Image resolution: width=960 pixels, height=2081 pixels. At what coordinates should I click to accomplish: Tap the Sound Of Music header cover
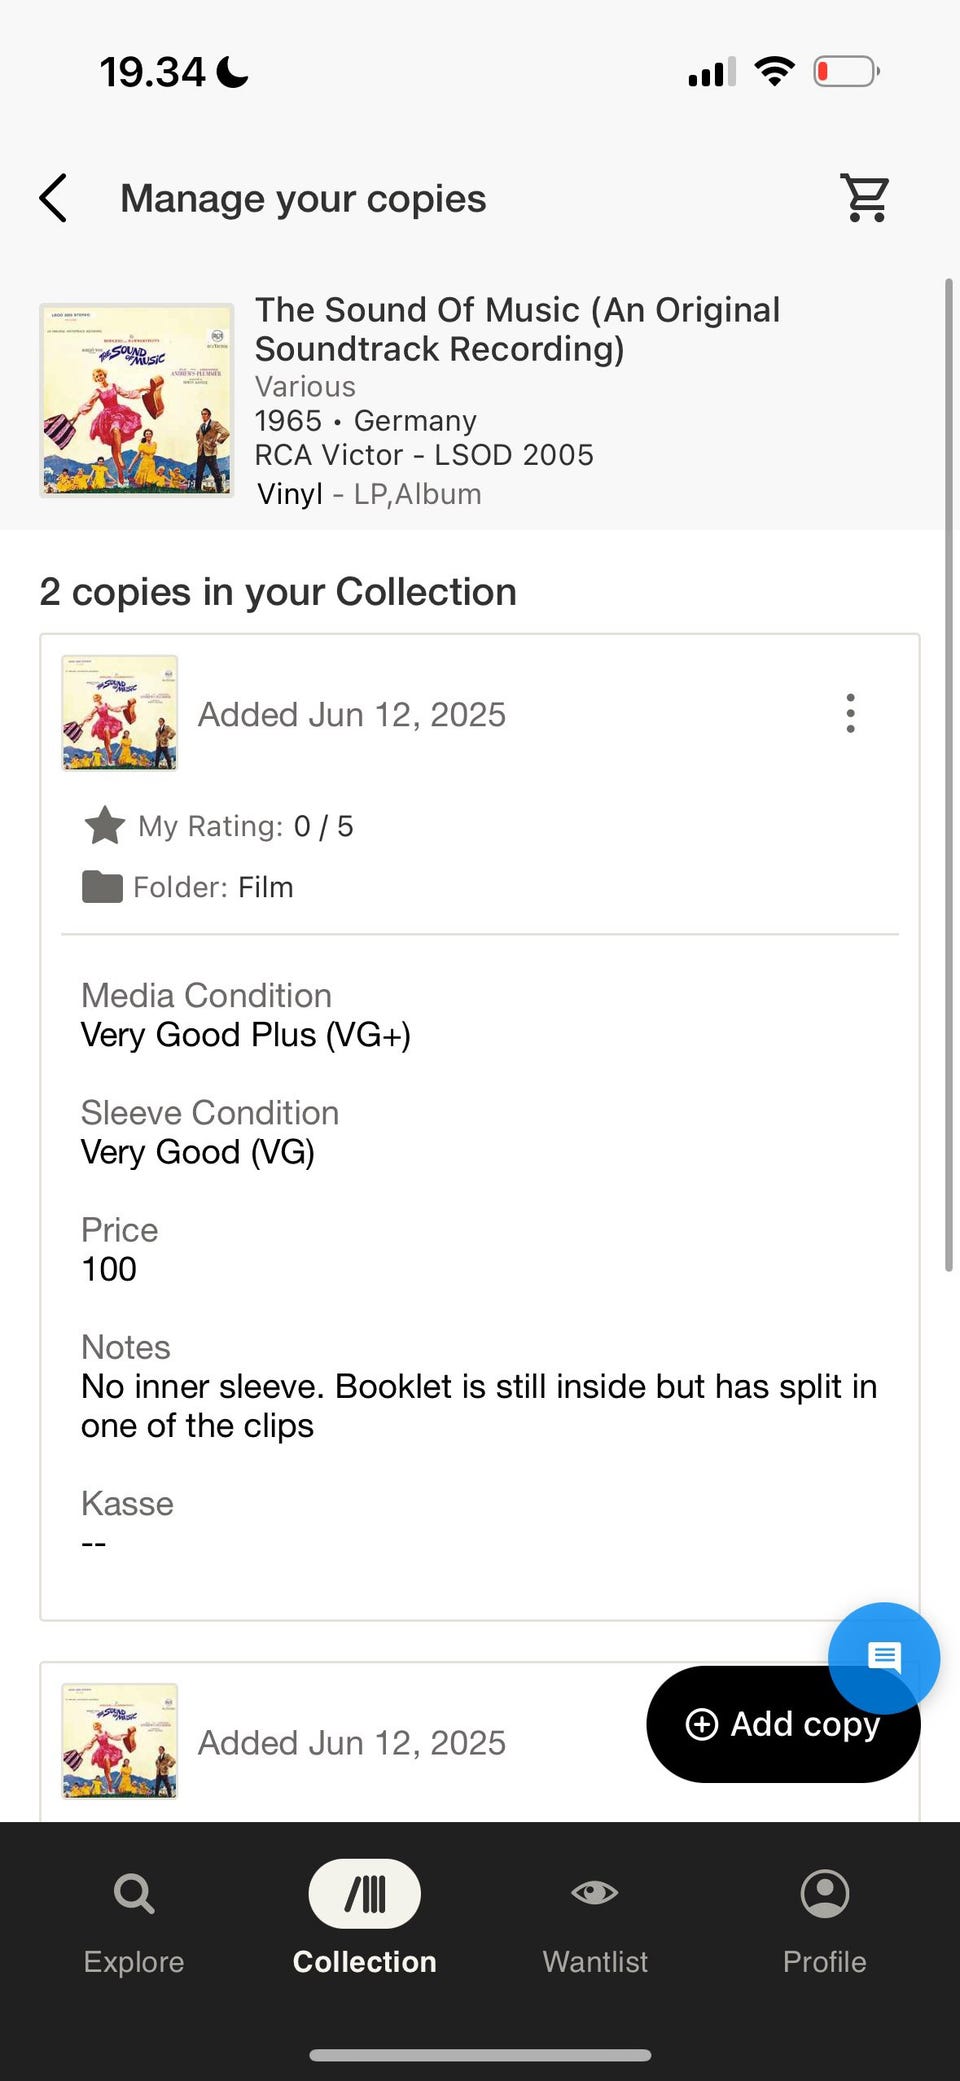137,400
